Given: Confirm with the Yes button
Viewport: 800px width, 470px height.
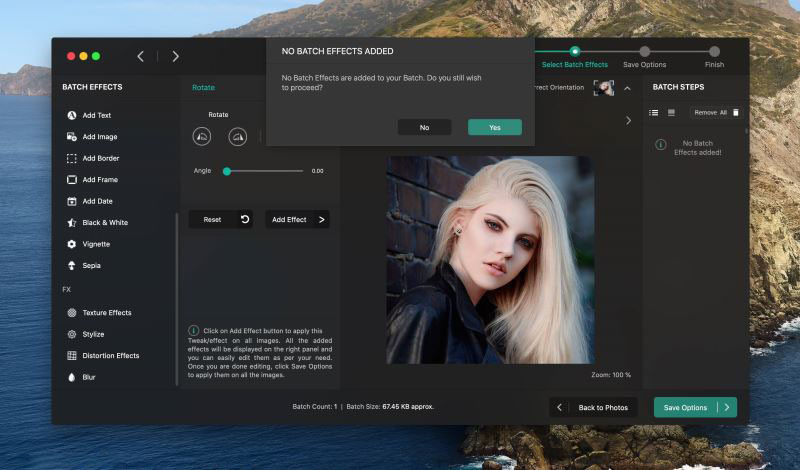Looking at the screenshot, I should pos(495,128).
